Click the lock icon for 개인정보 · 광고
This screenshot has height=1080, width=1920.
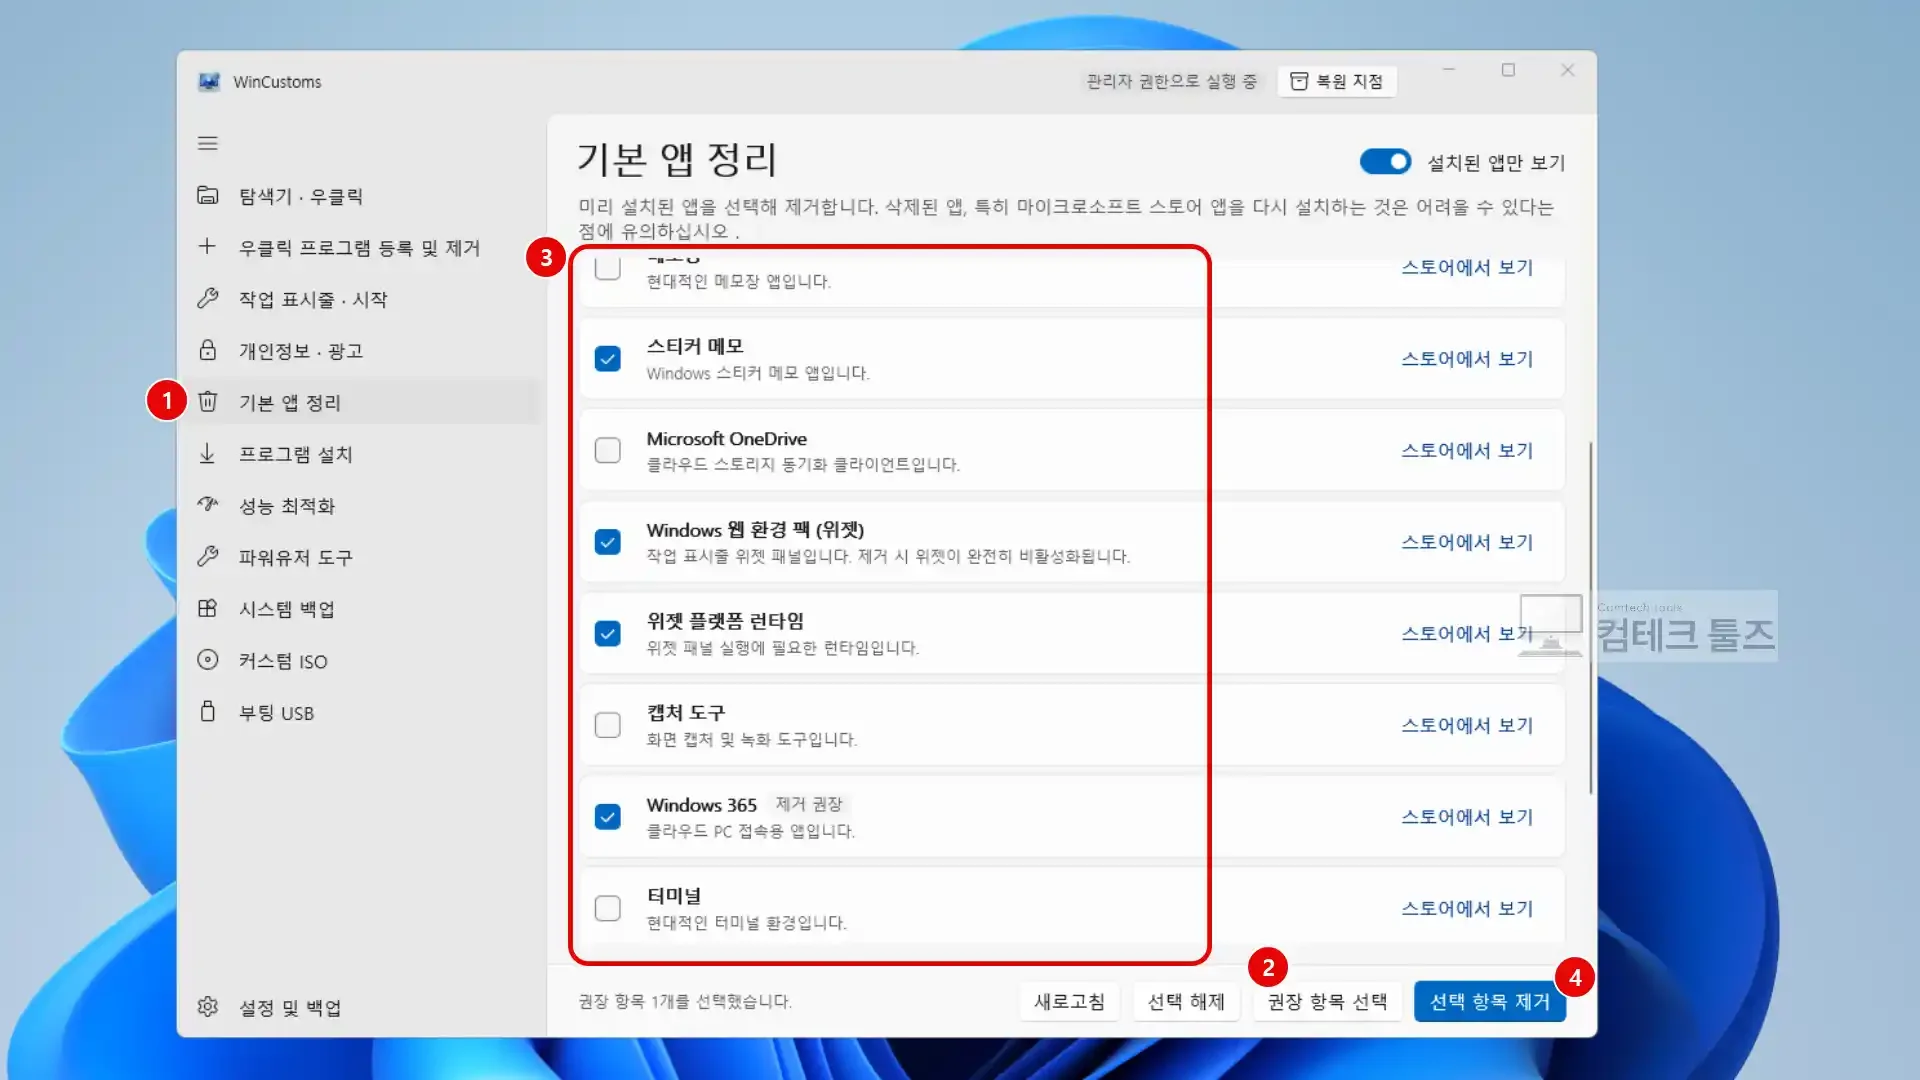coord(208,350)
